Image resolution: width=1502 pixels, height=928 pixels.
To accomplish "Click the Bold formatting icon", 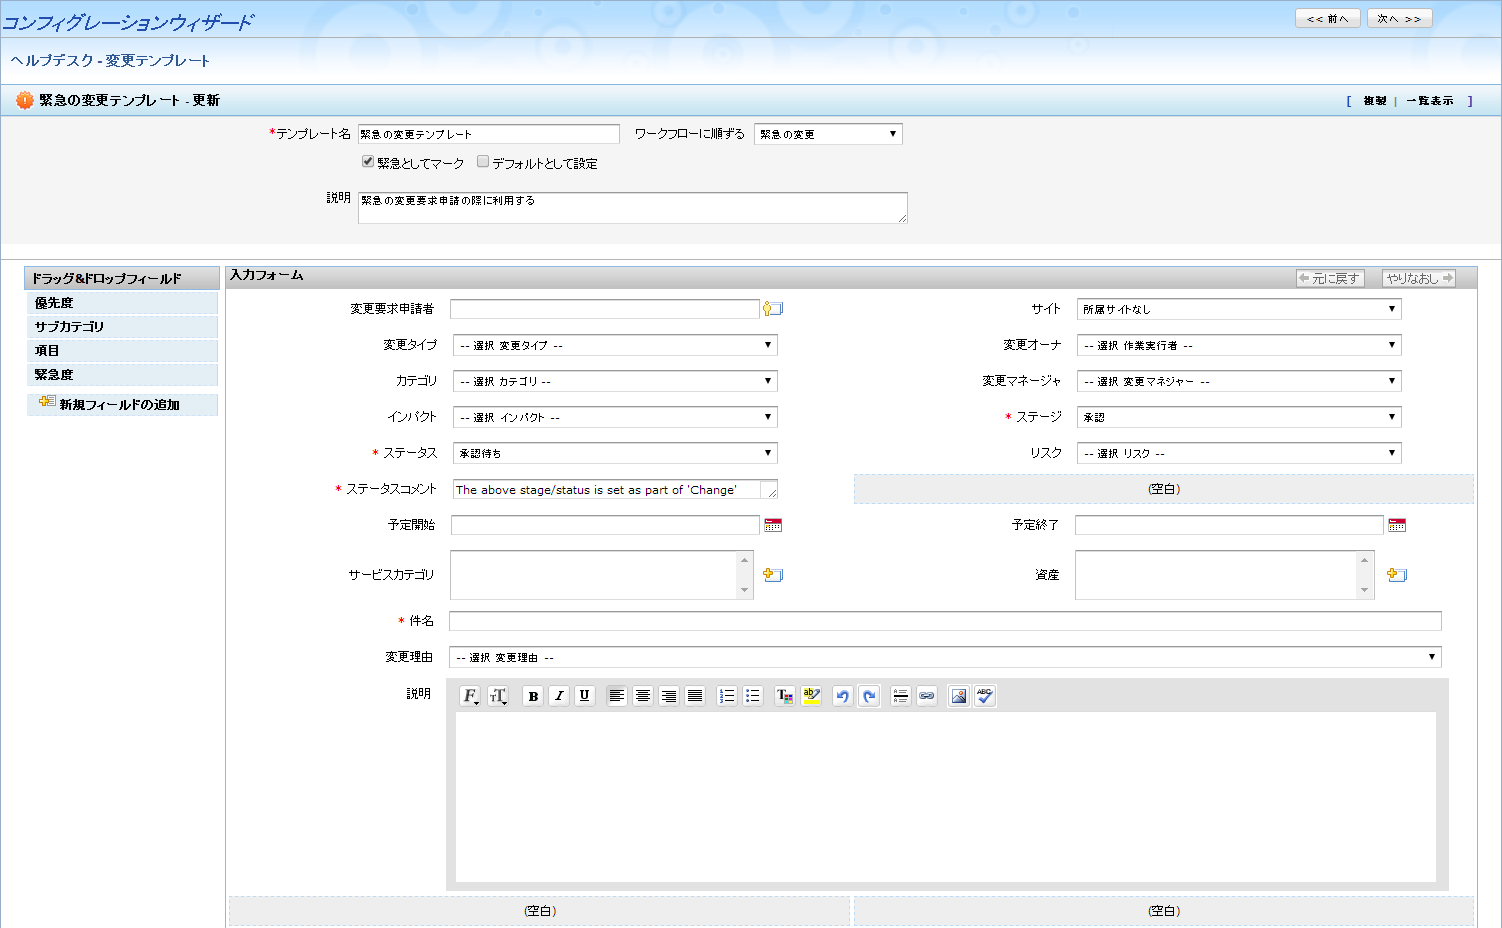I will click(x=533, y=696).
